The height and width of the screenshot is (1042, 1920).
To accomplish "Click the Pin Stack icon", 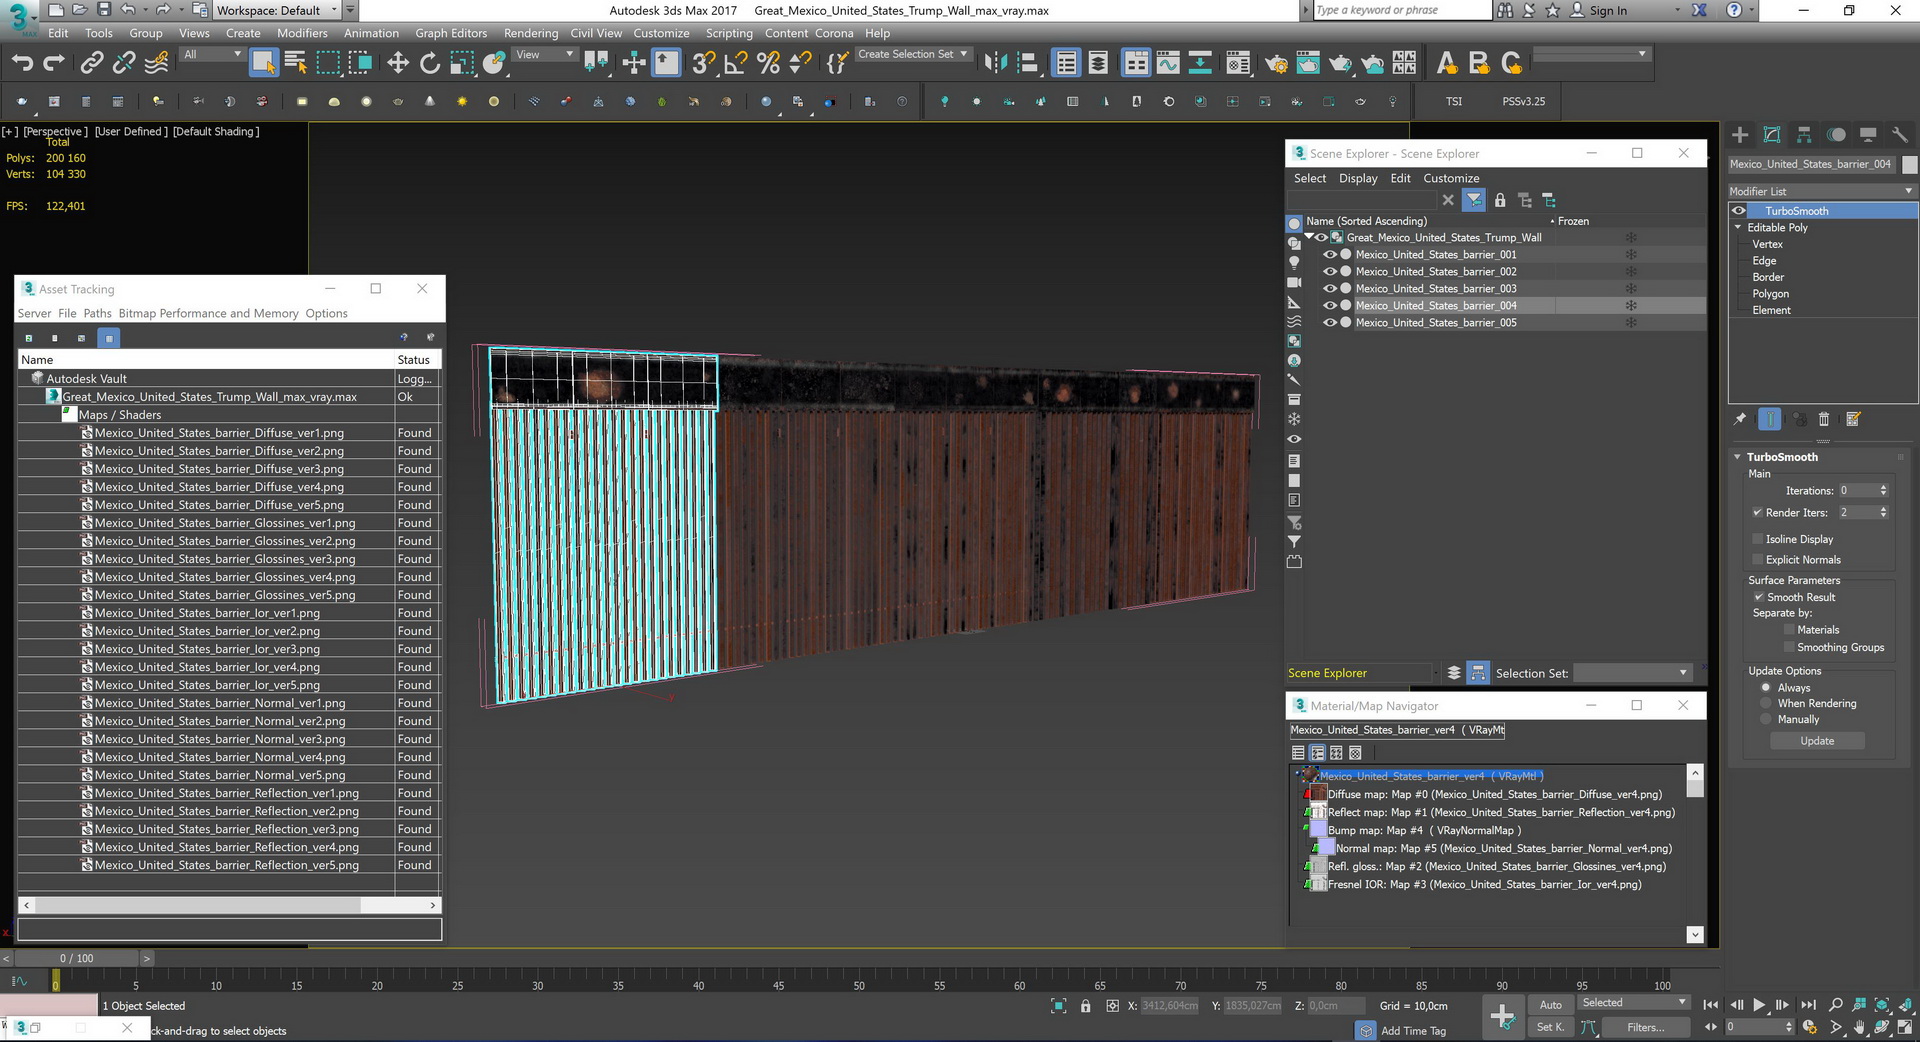I will coord(1740,419).
